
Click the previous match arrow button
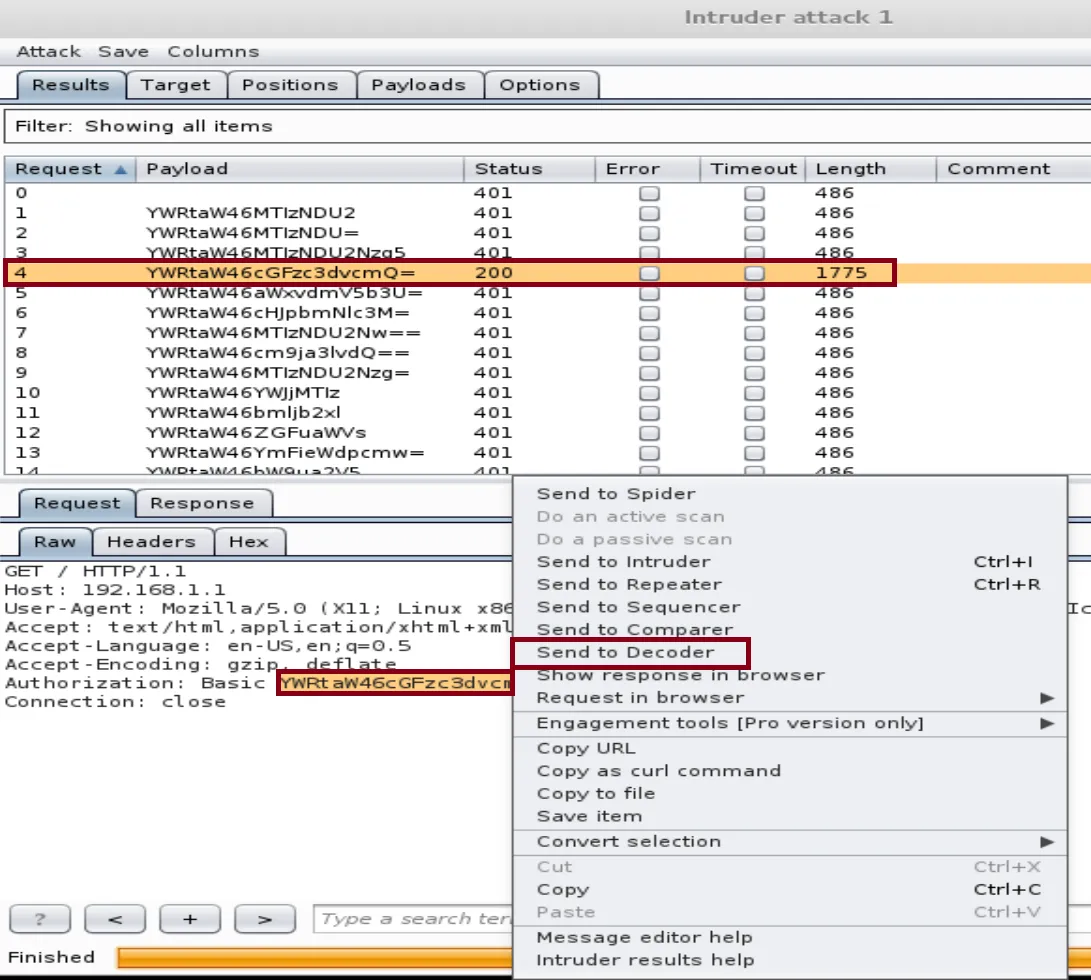[x=115, y=919]
